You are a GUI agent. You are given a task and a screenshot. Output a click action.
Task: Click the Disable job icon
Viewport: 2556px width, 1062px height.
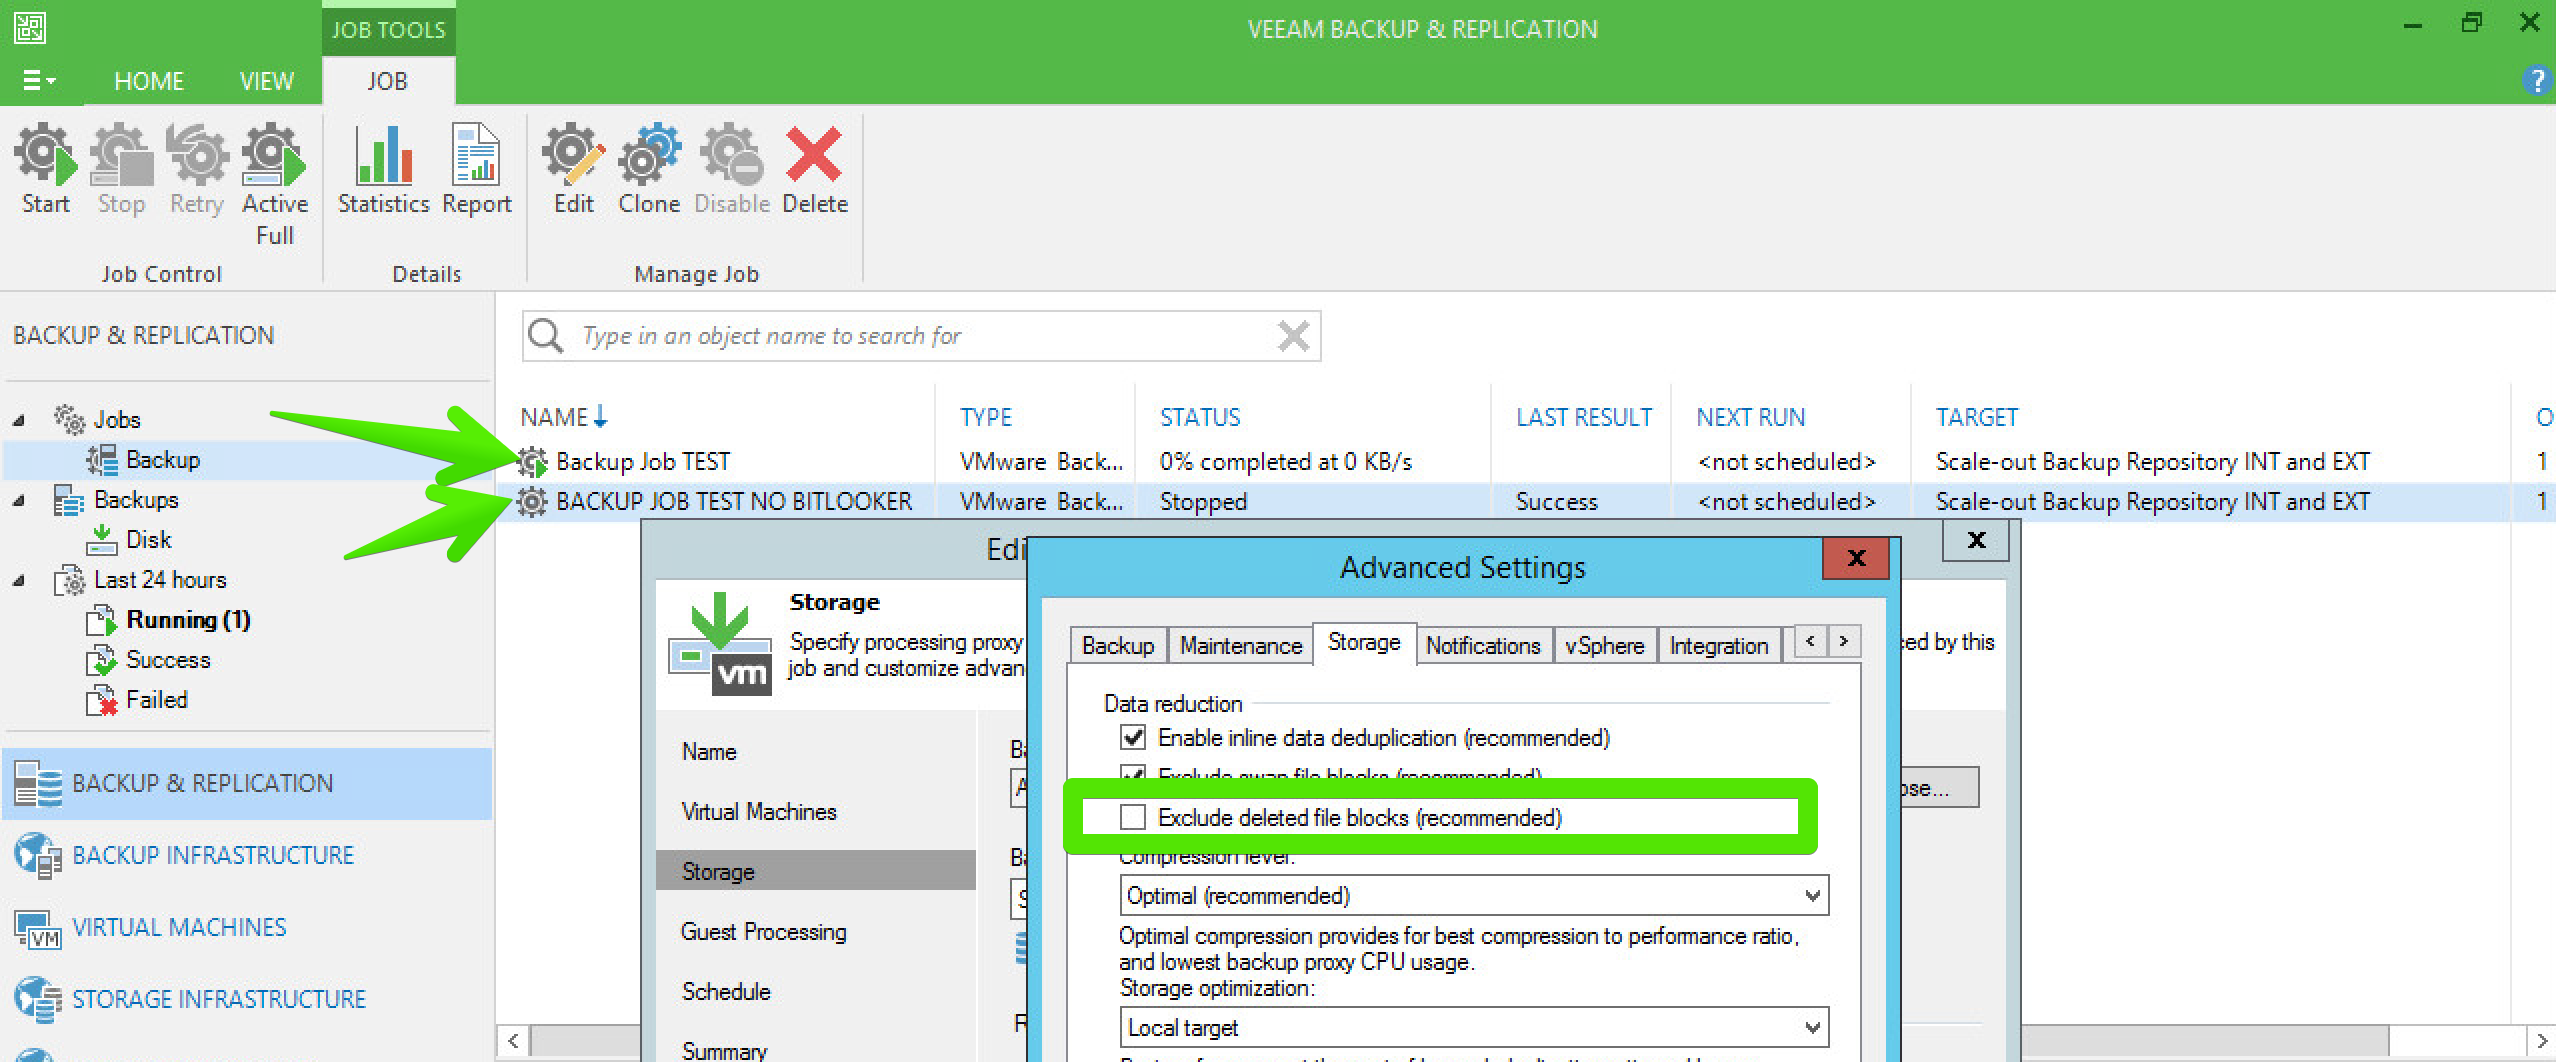click(x=732, y=169)
